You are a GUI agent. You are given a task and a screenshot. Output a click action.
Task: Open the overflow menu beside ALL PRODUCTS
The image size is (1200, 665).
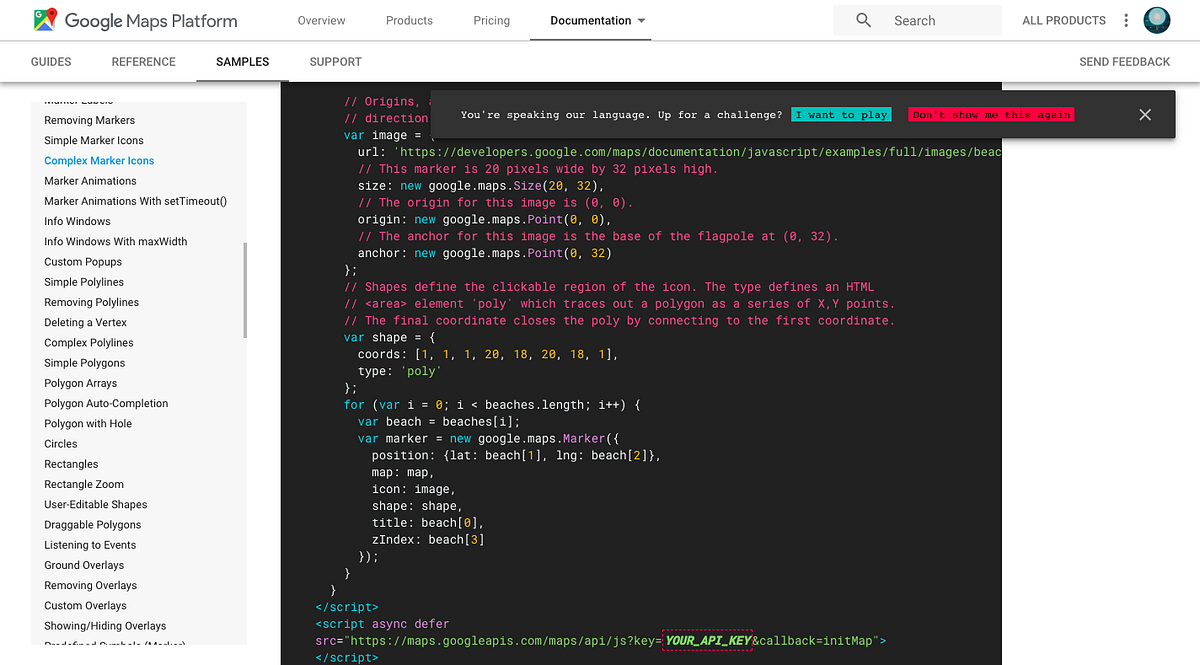[x=1126, y=20]
